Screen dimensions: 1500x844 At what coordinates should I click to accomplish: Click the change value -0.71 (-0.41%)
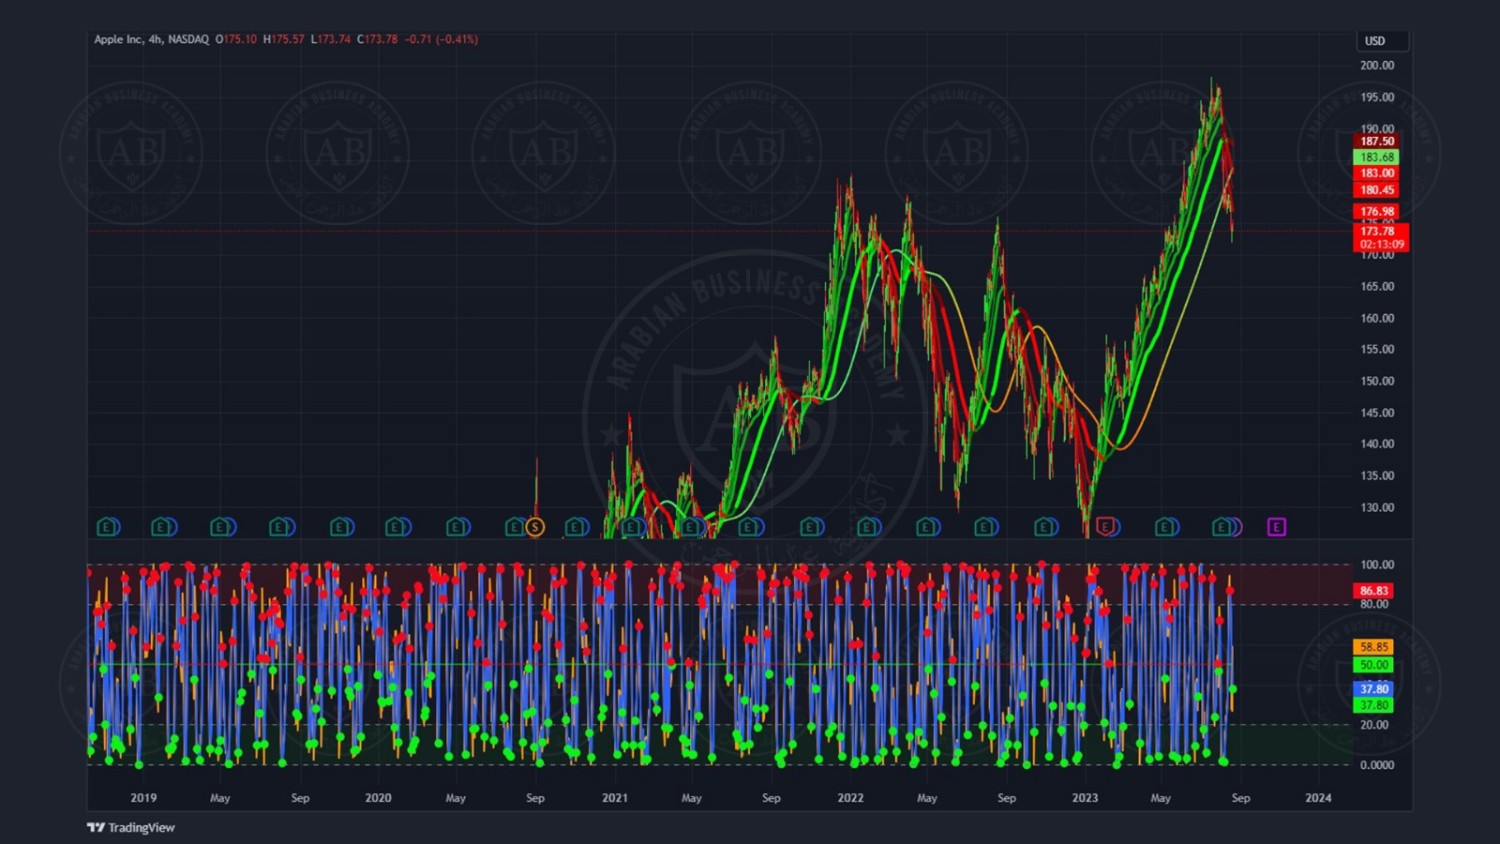point(441,39)
